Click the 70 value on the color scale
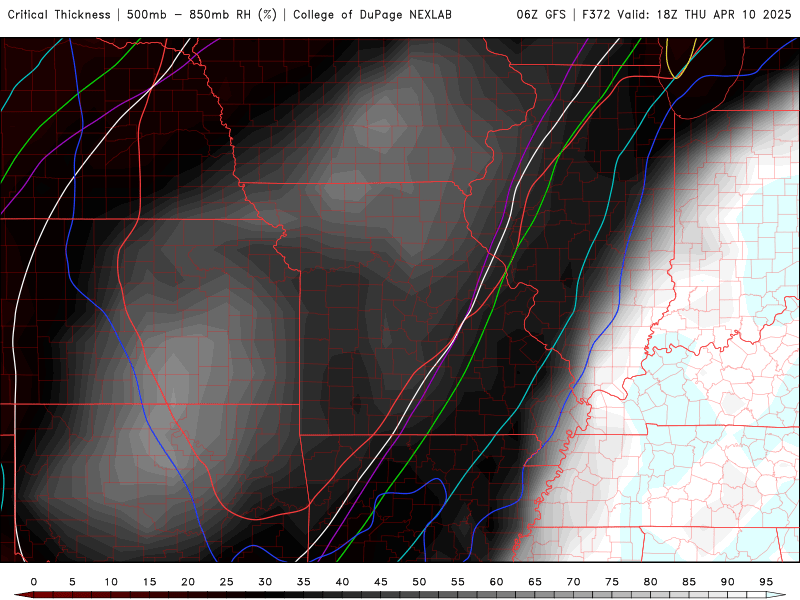 573,582
